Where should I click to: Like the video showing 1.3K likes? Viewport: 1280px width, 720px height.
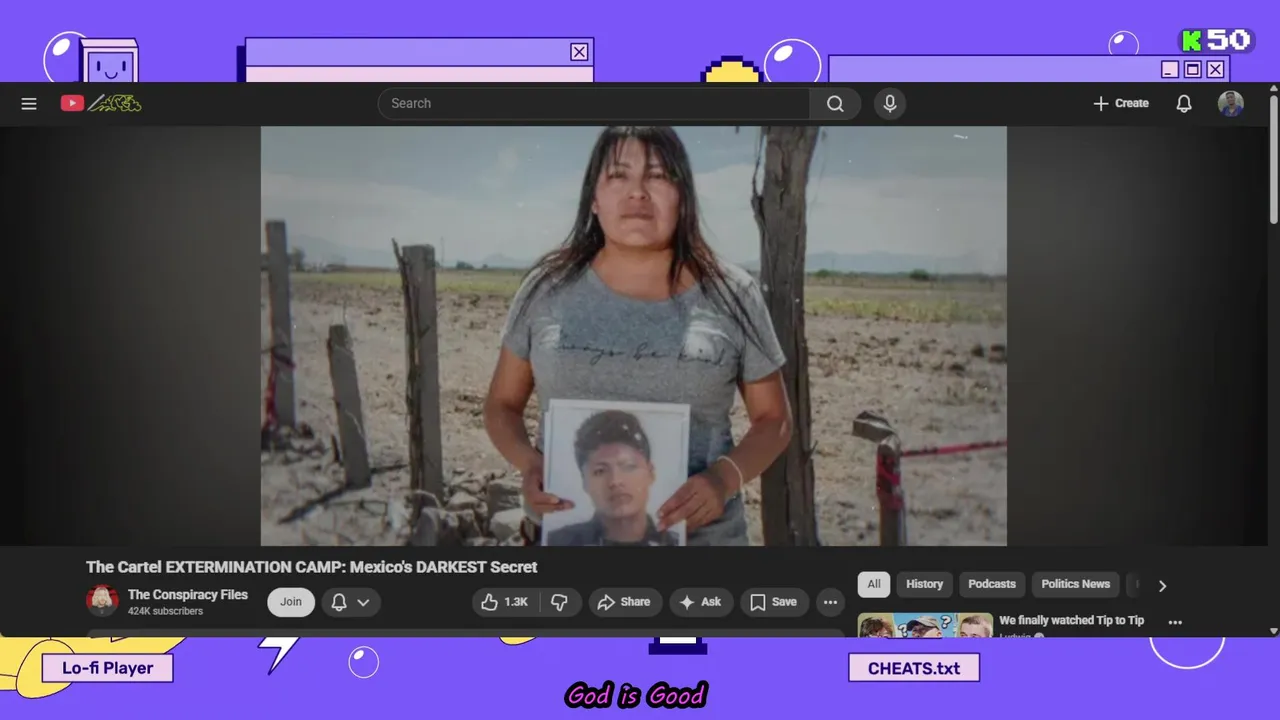coord(506,602)
